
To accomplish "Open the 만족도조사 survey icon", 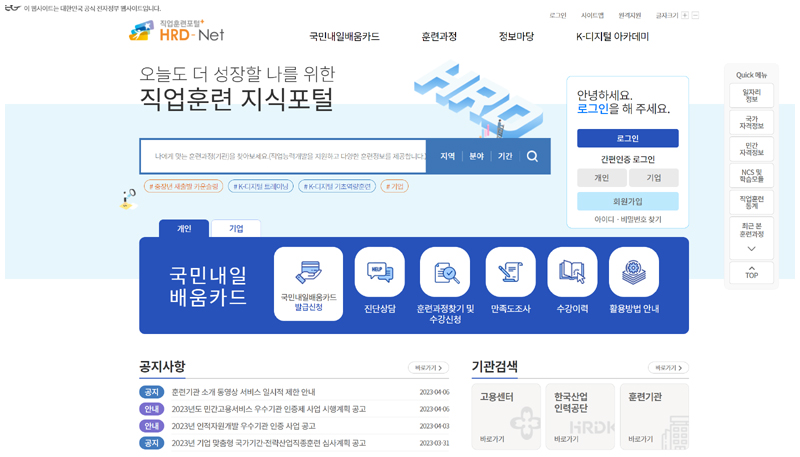I will coord(510,272).
